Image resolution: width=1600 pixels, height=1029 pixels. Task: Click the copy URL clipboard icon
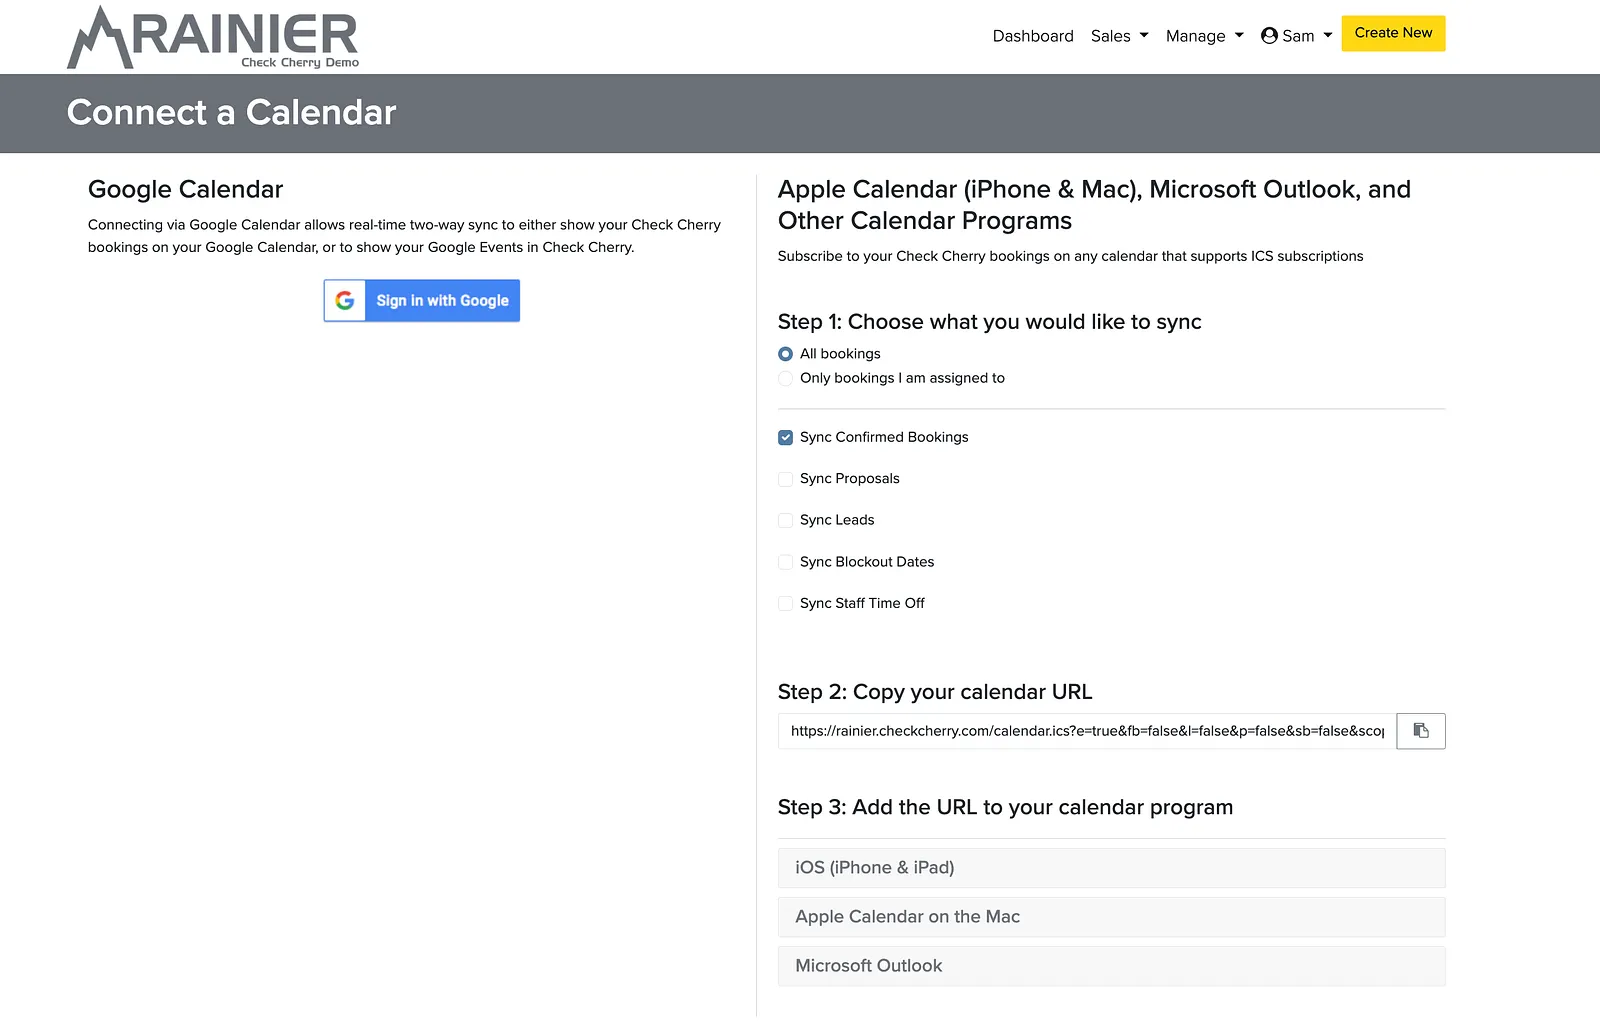[1420, 731]
